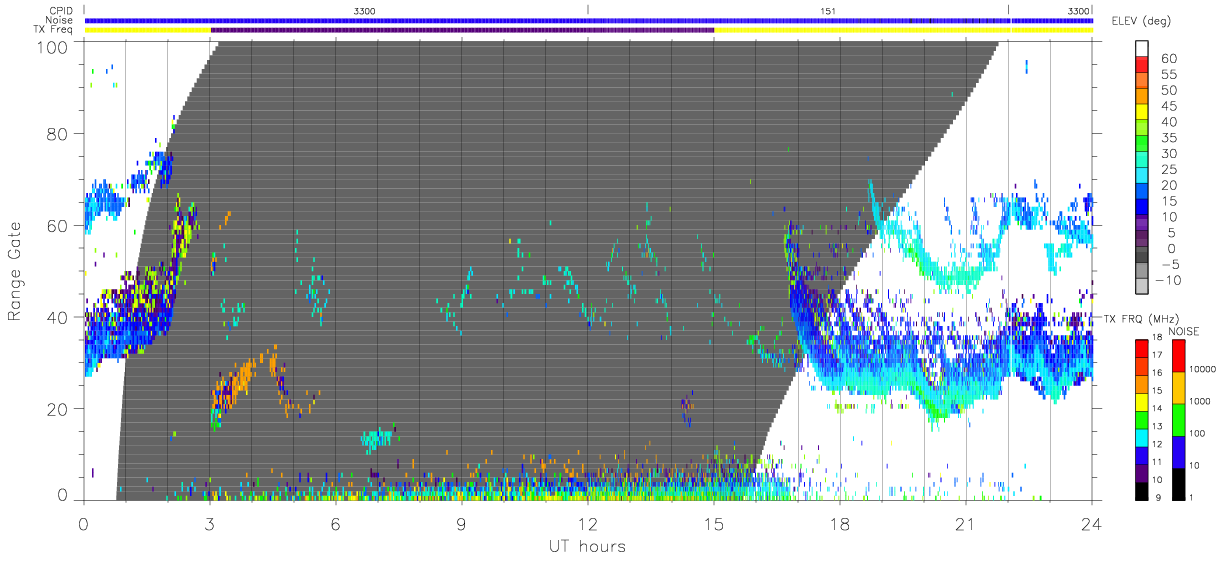Click the 10000 tick on NOISE legend

pos(1202,369)
